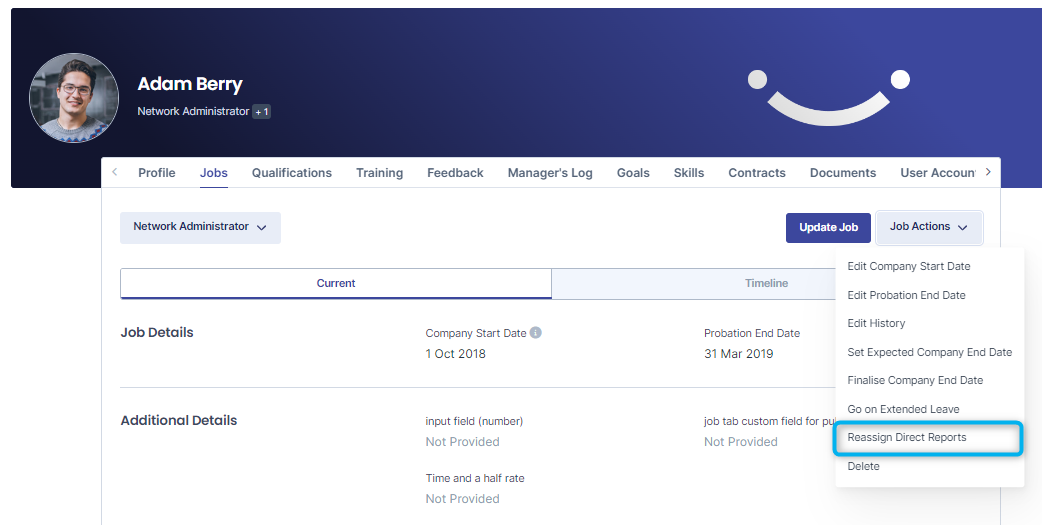Open the Documents tab

pos(843,173)
